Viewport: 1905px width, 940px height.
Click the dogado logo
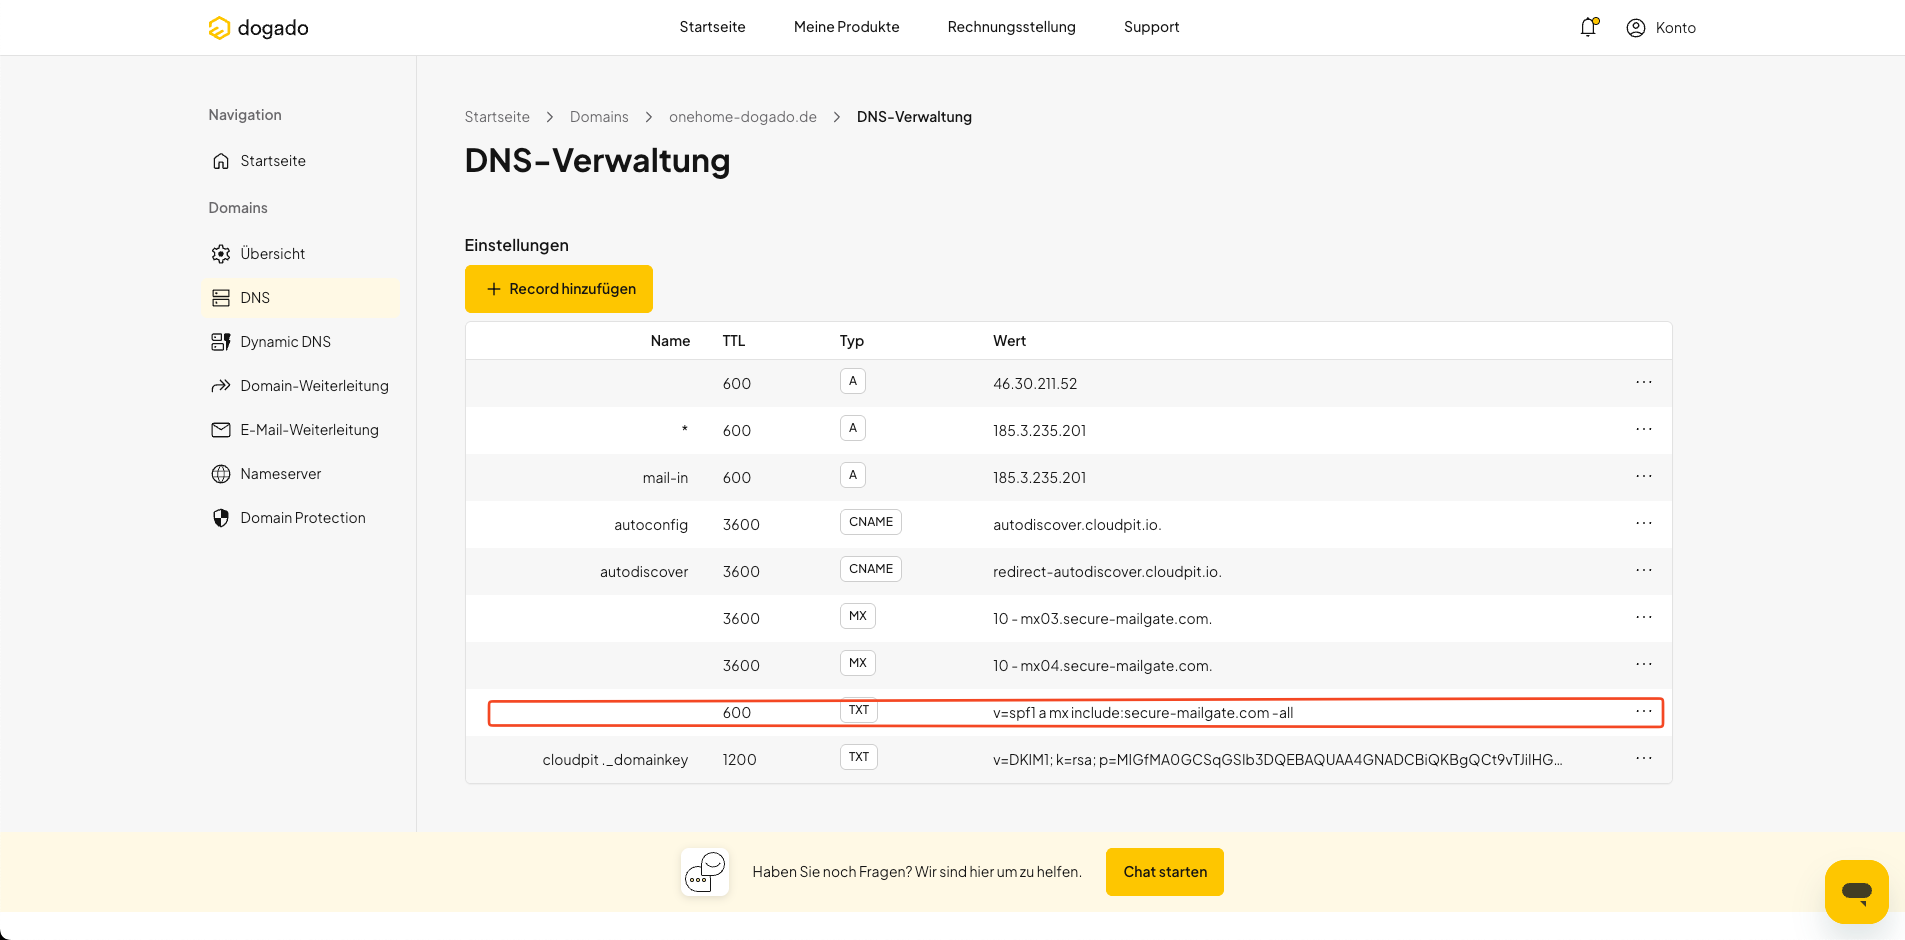[258, 28]
